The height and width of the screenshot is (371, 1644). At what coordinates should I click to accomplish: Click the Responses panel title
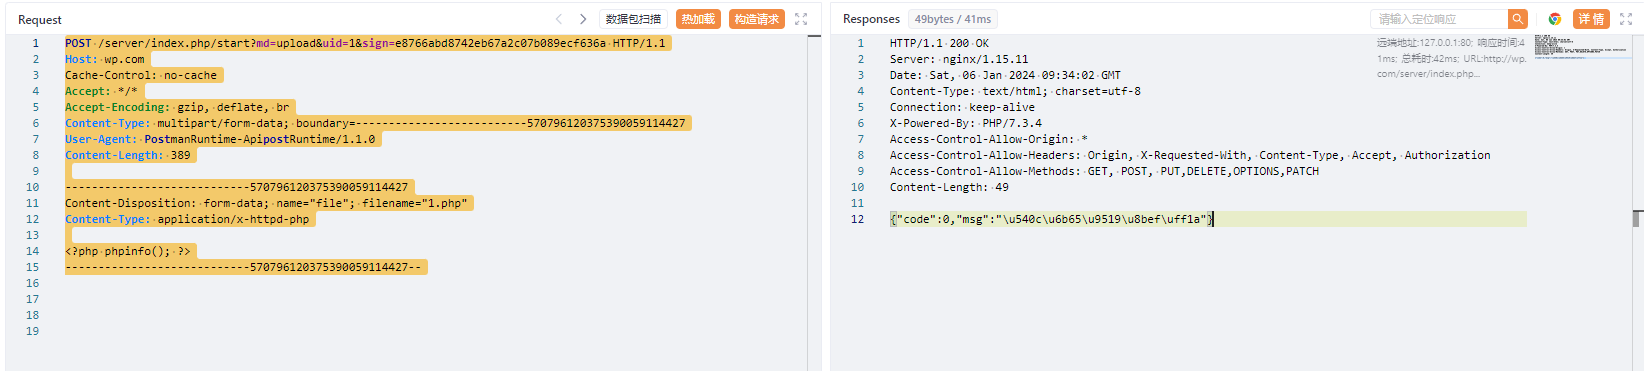871,19
